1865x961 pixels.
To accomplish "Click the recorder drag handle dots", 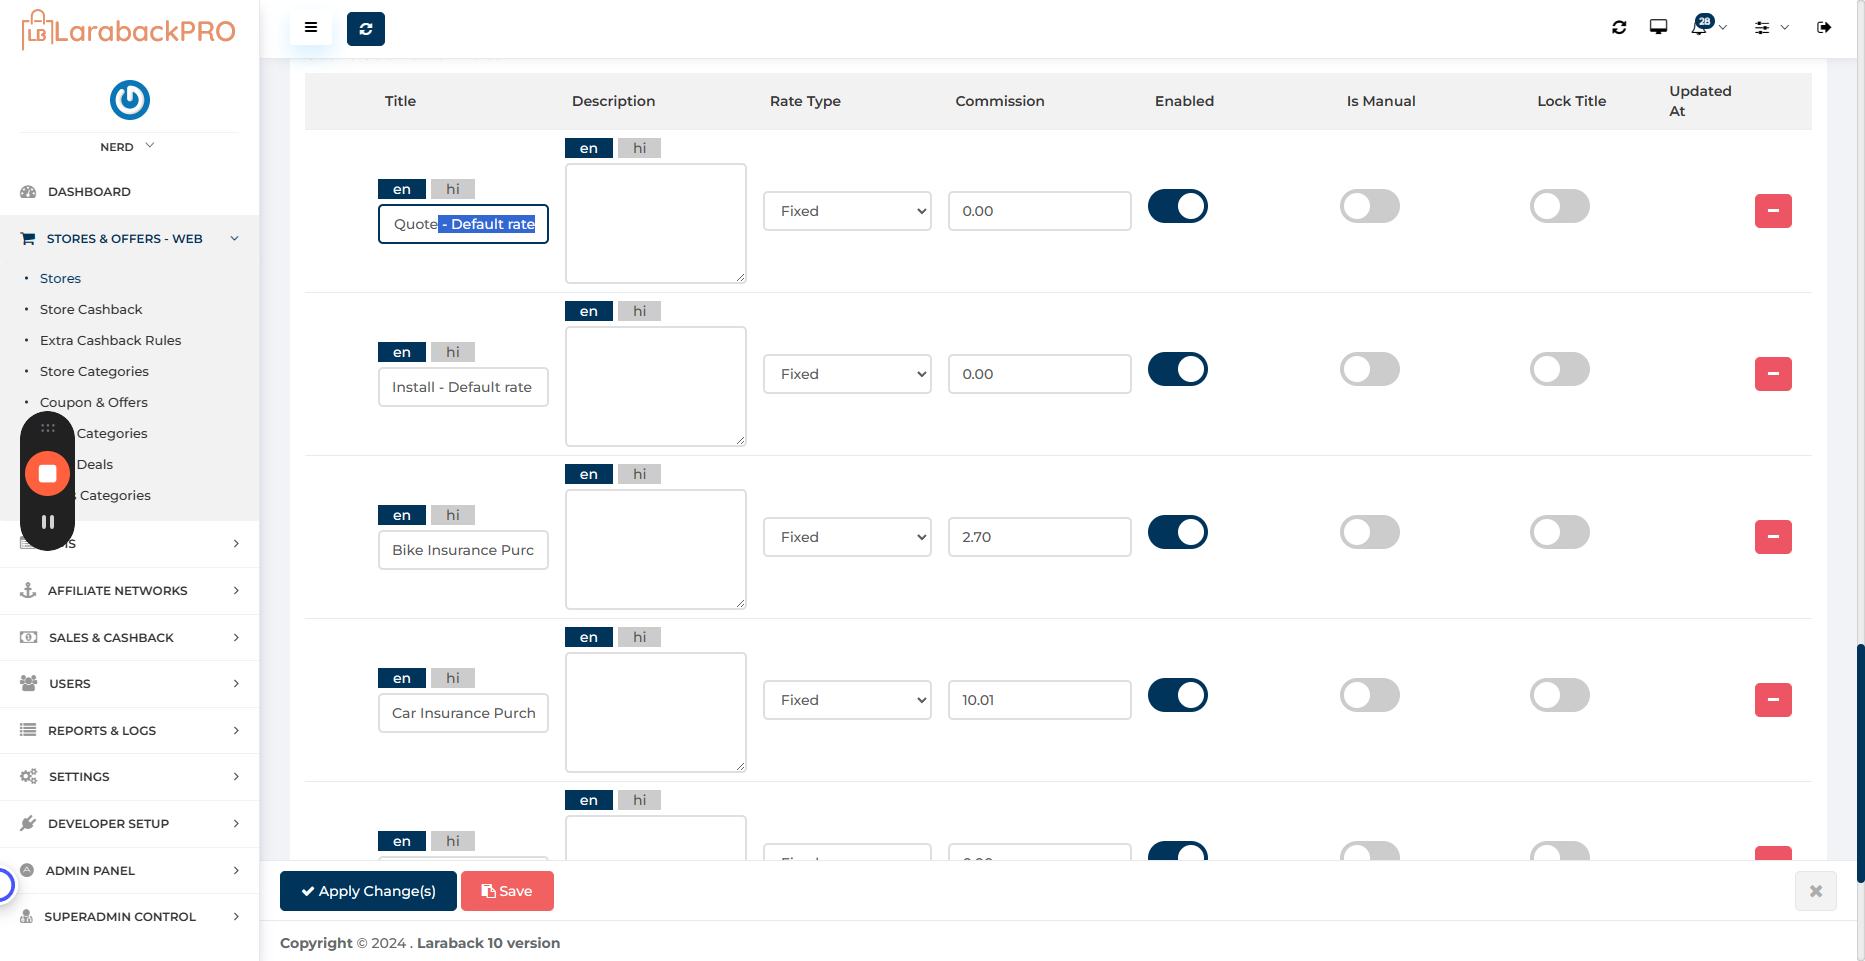I will (48, 428).
